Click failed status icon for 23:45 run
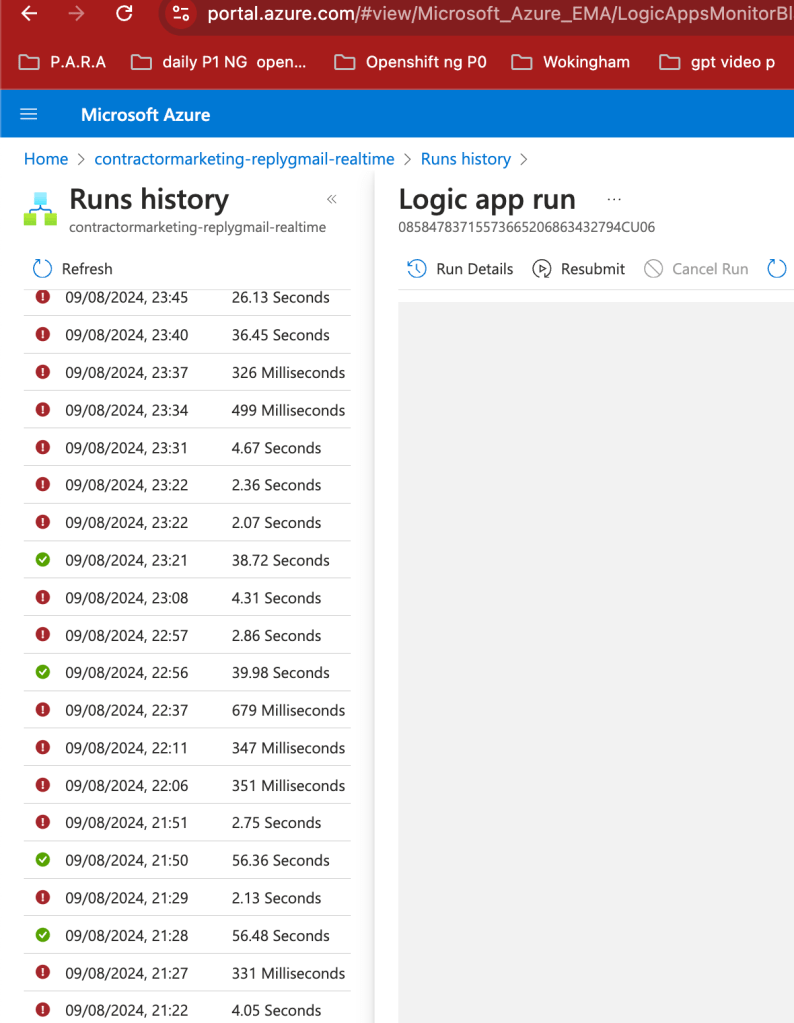Image resolution: width=794 pixels, height=1023 pixels. 43,297
